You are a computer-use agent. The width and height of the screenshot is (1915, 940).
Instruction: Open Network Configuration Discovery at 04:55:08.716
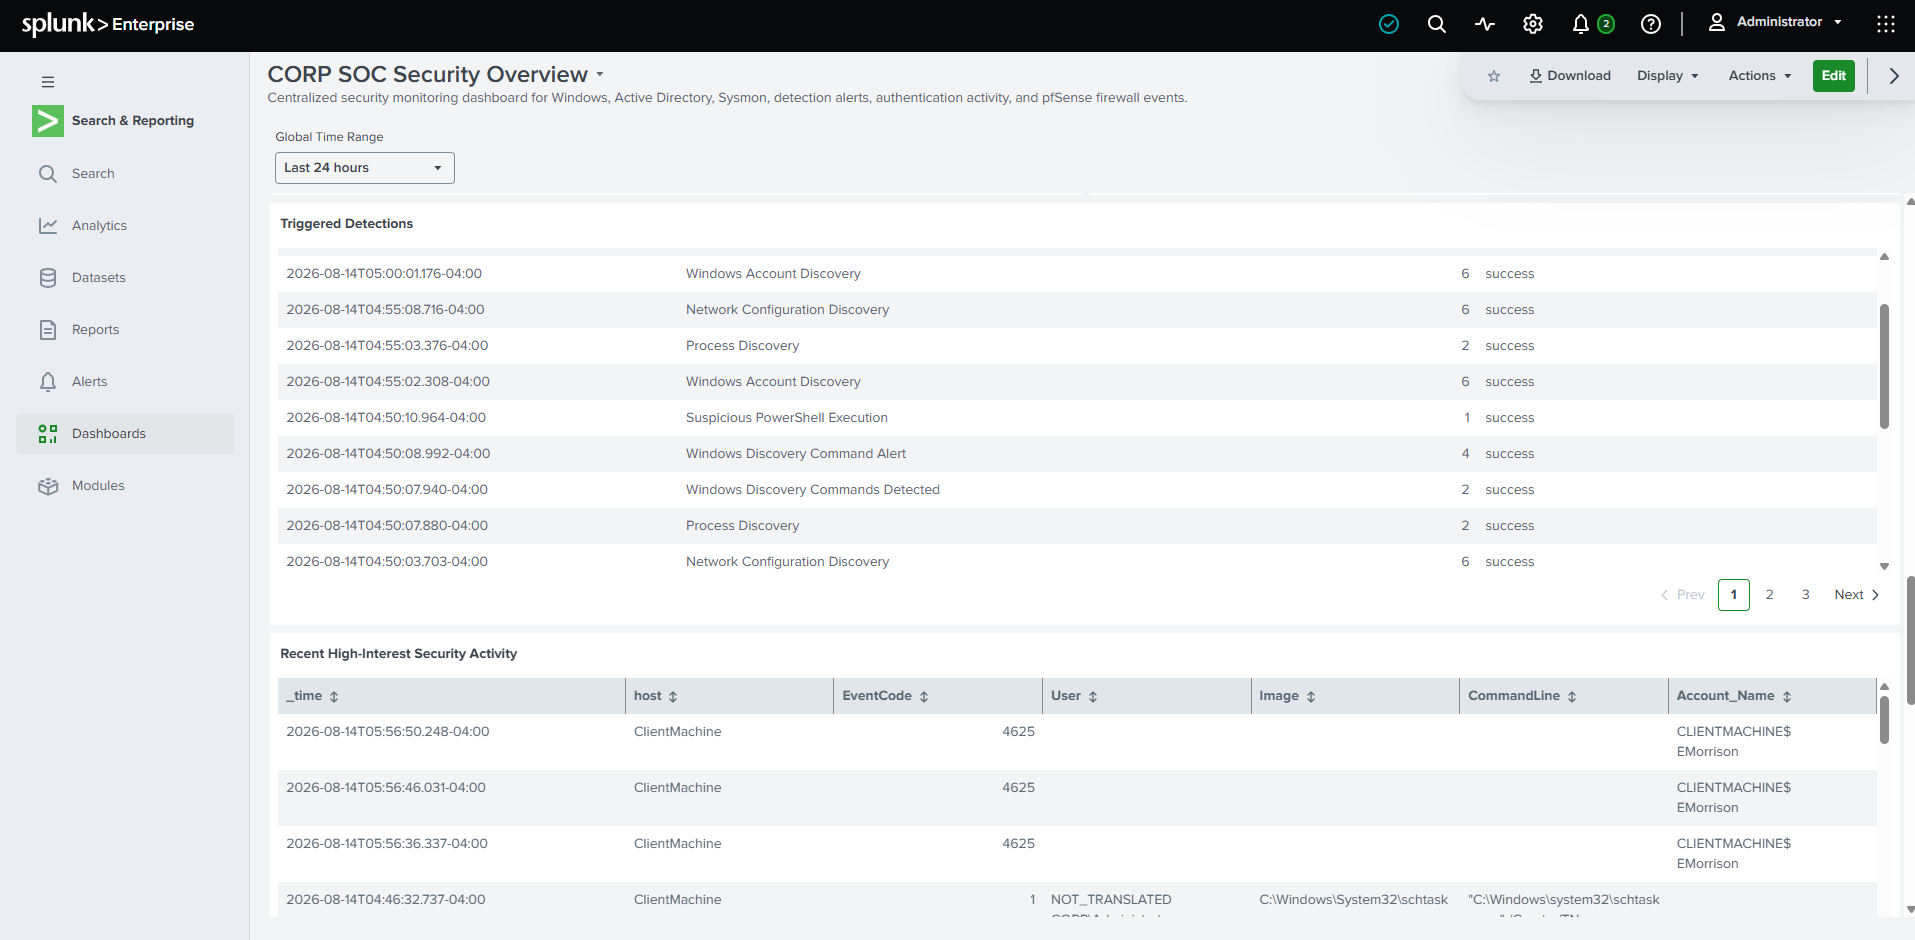pyautogui.click(x=788, y=310)
